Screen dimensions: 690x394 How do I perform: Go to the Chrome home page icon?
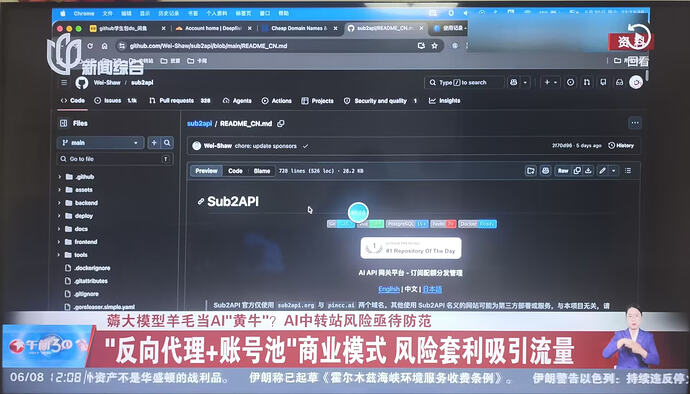(105, 46)
